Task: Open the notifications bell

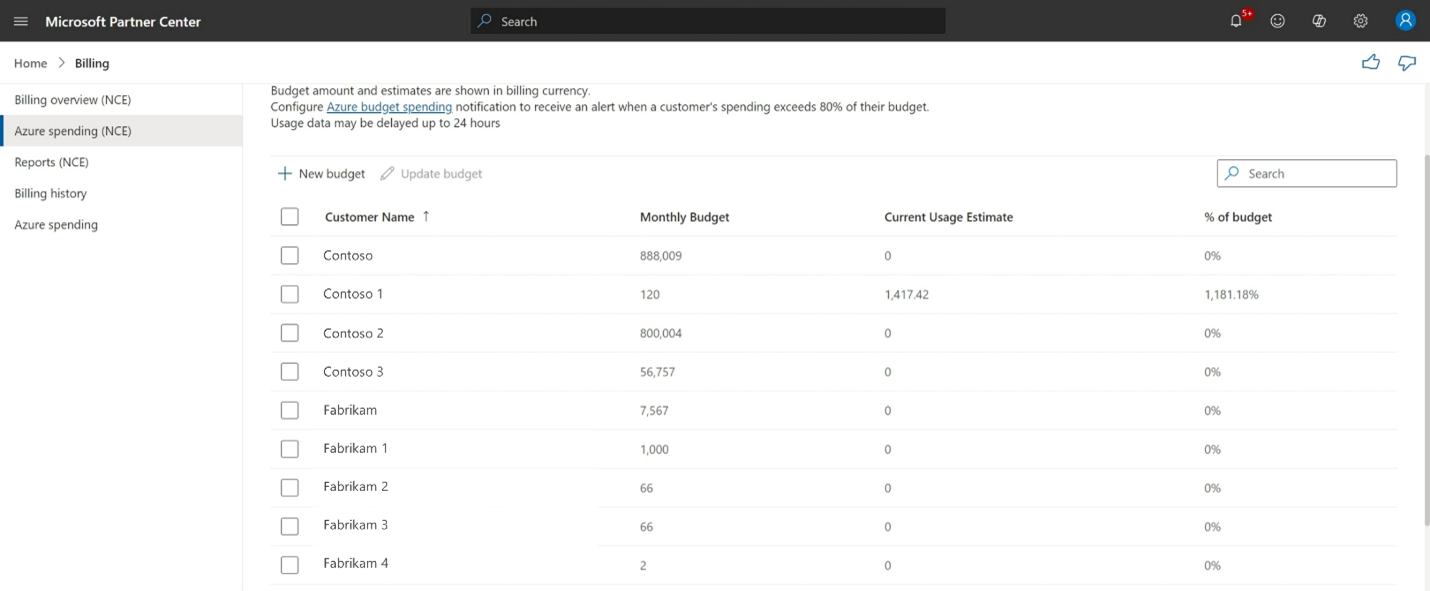Action: pyautogui.click(x=1237, y=21)
